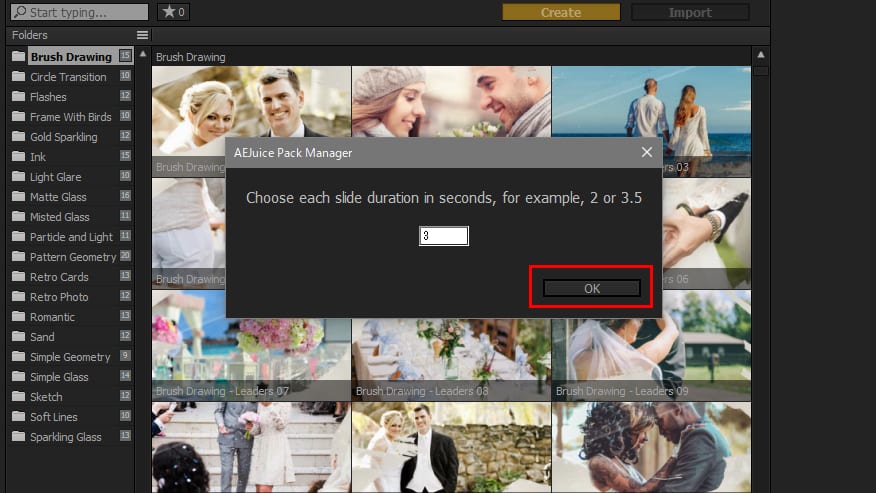This screenshot has width=876, height=493.
Task: Click the Matte Glass folder icon
Action: [x=18, y=196]
